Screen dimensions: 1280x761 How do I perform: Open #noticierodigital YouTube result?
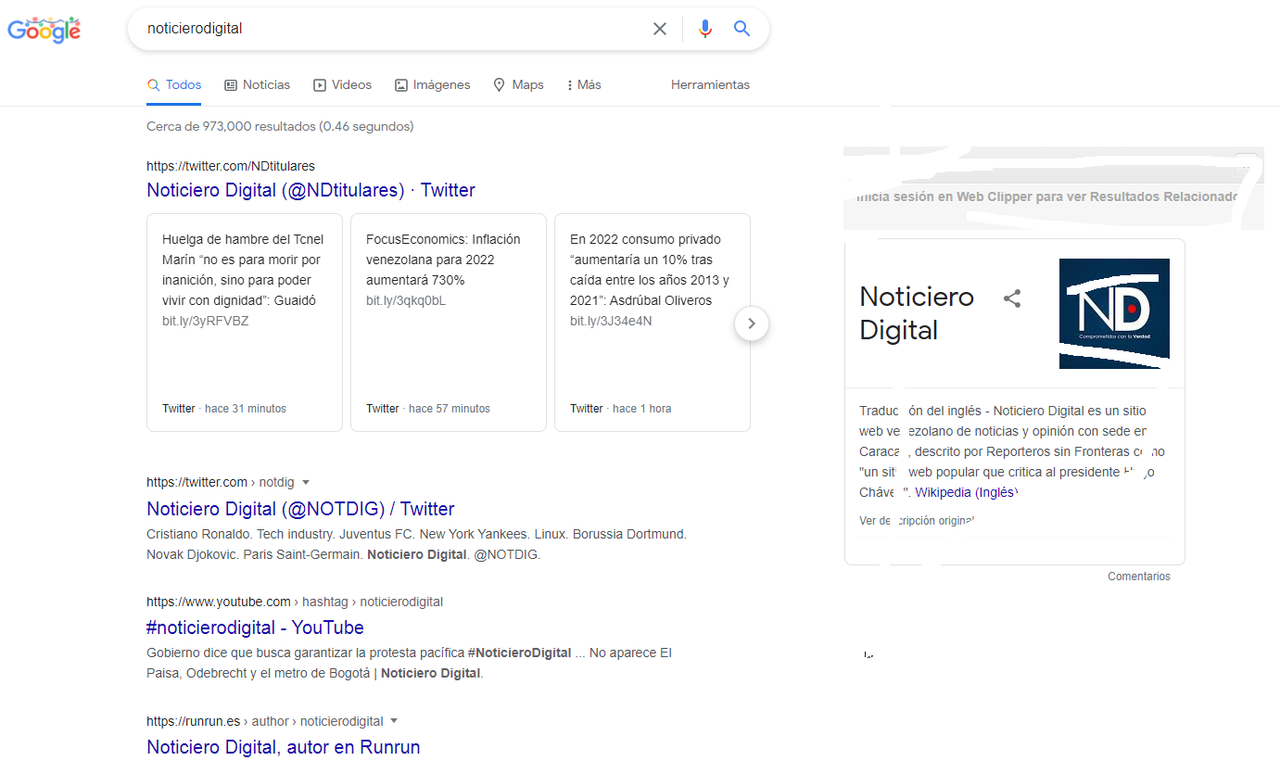(x=255, y=628)
